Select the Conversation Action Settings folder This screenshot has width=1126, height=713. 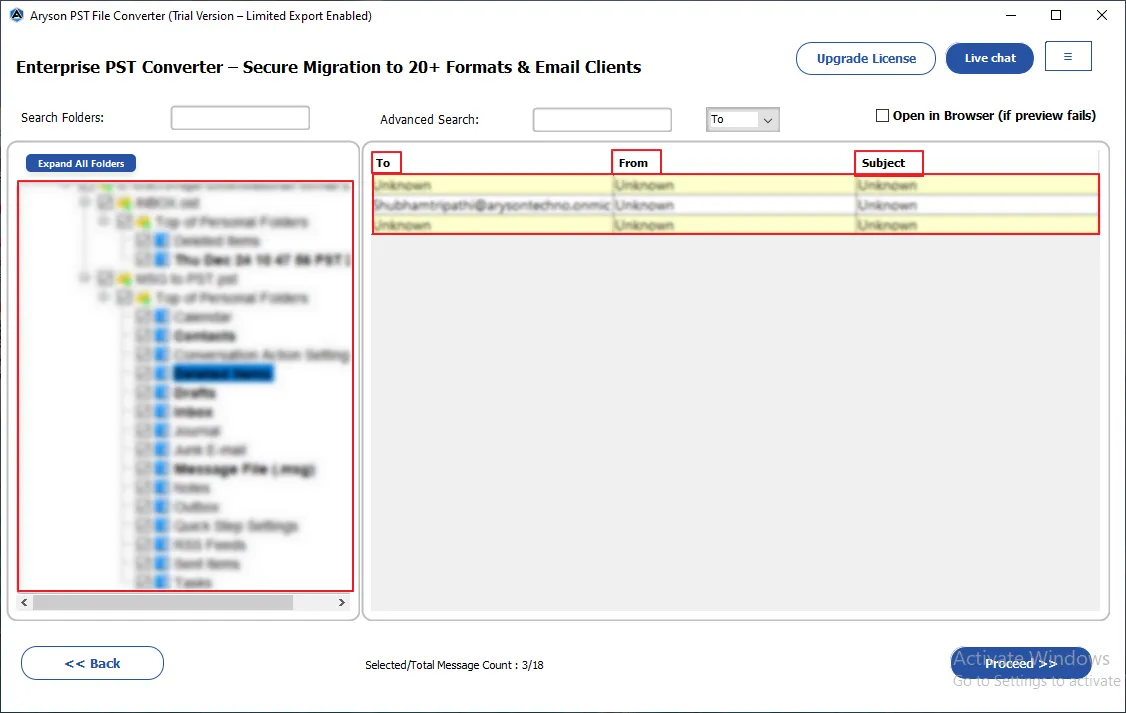point(261,355)
